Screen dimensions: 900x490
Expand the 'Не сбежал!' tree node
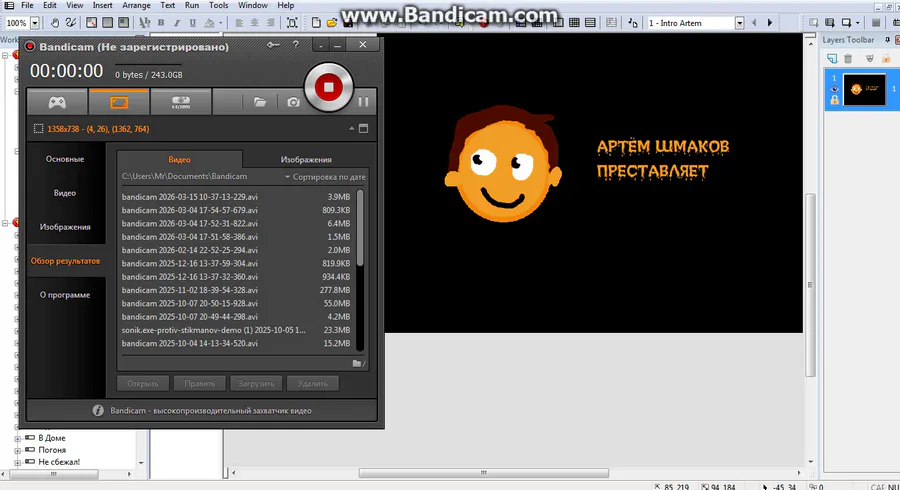[18, 462]
